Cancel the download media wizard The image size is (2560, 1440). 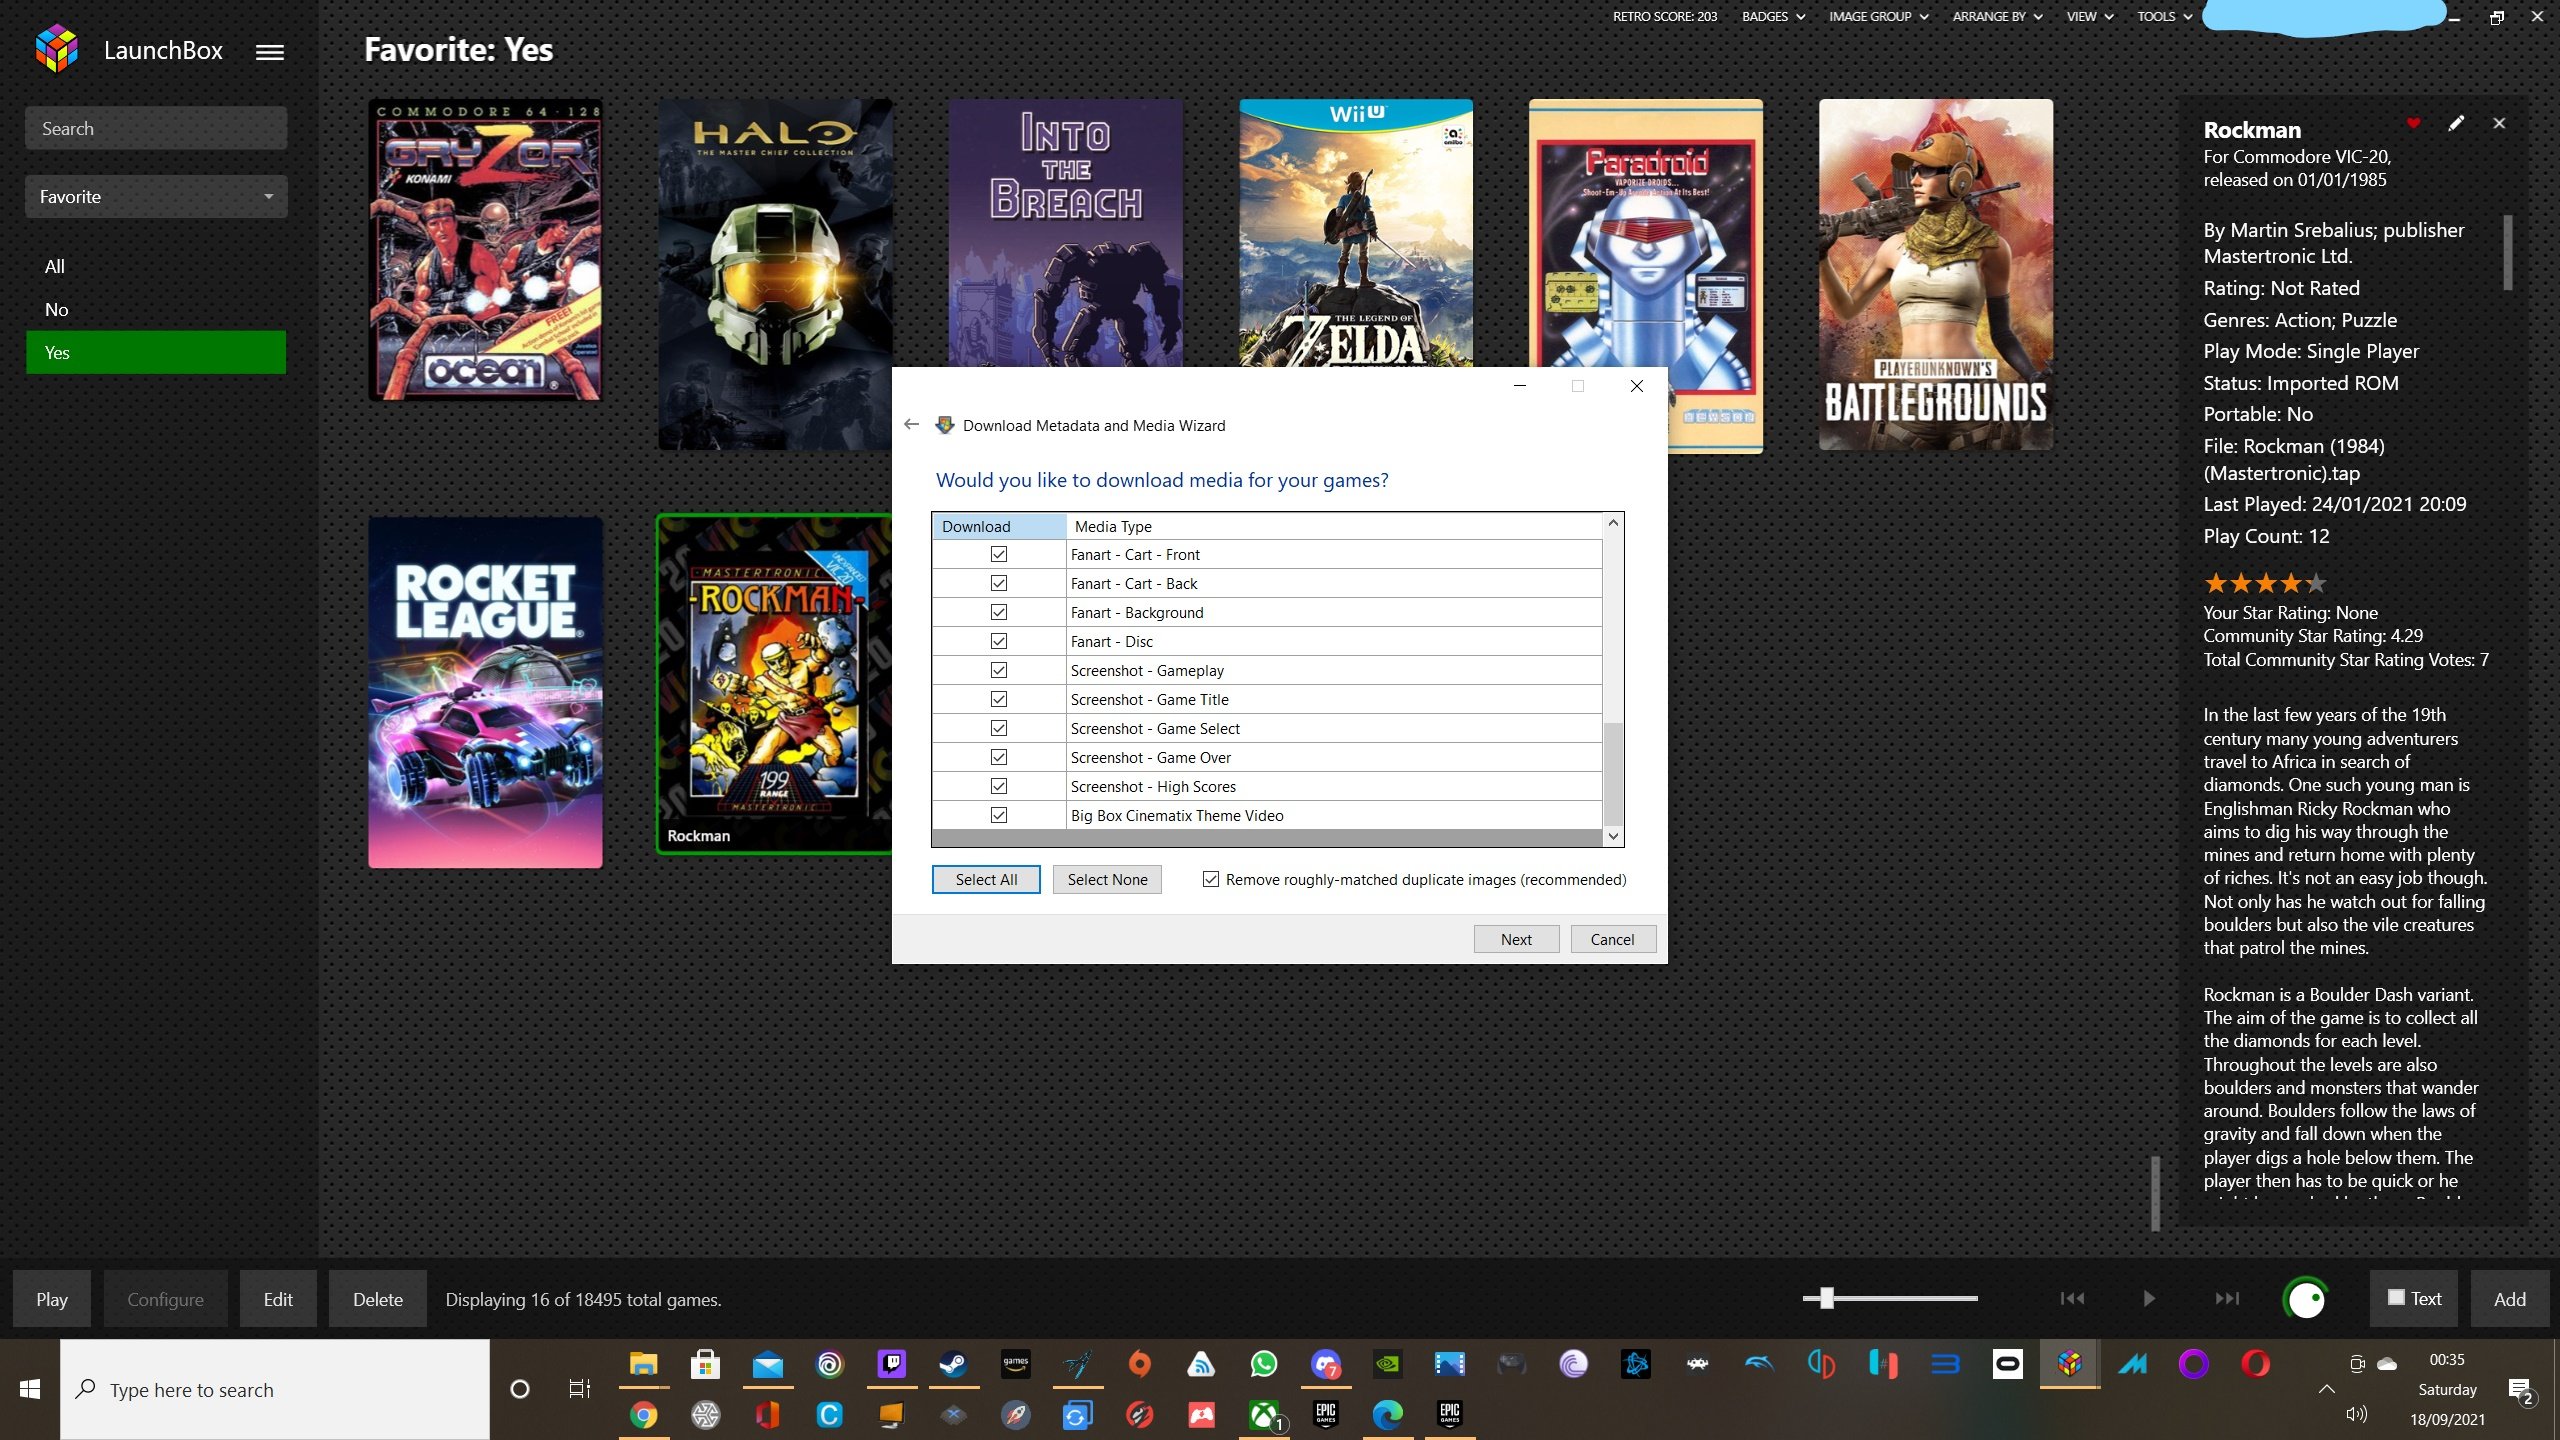[1613, 939]
